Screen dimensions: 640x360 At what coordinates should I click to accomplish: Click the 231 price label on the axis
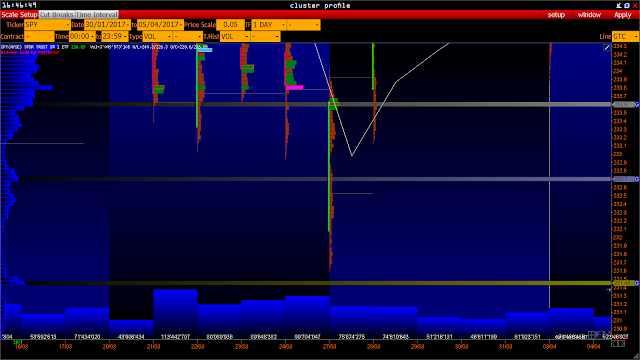[617, 320]
